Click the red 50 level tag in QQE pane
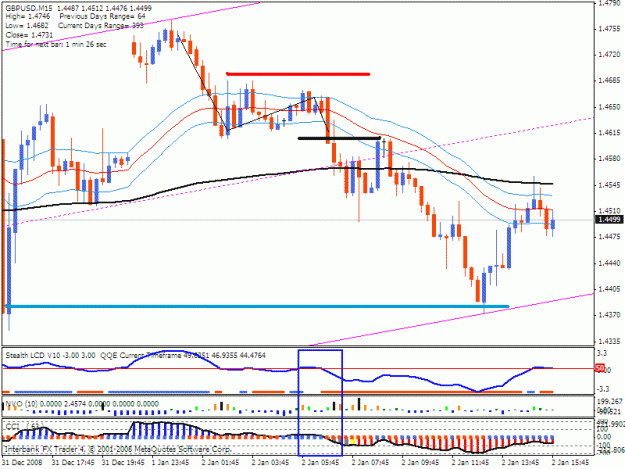 [600, 369]
